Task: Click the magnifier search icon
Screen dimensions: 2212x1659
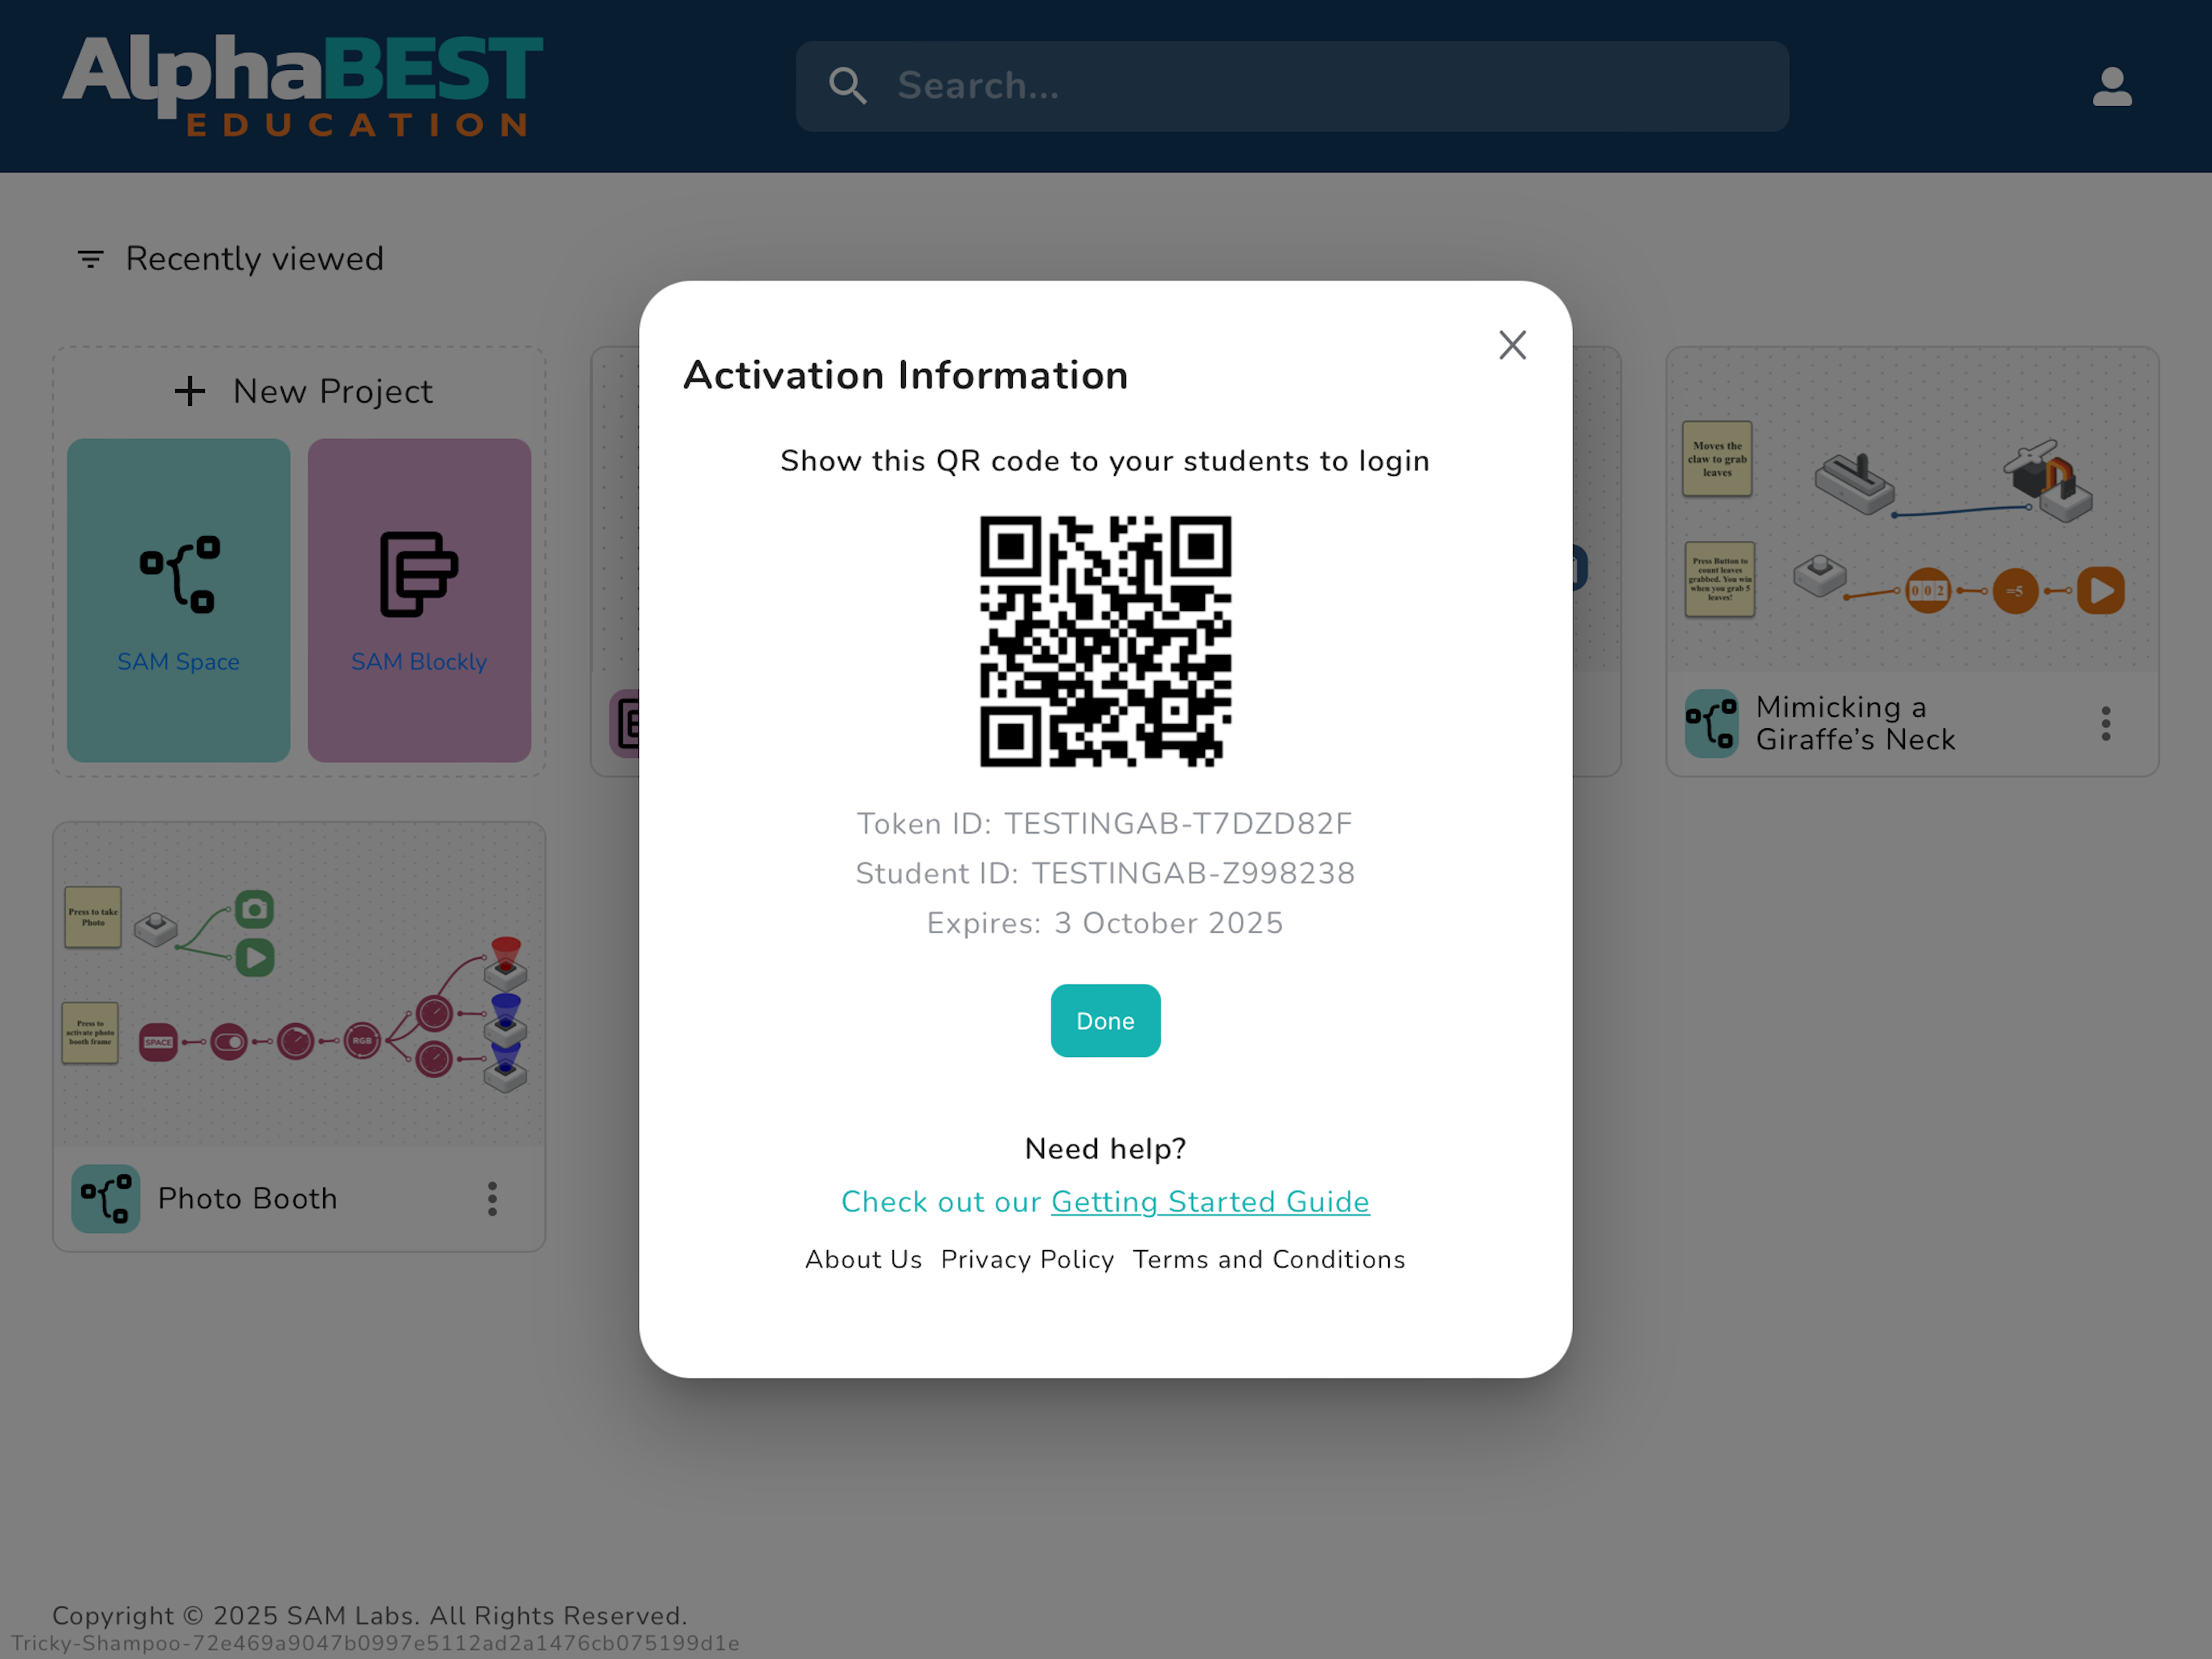Action: coord(847,86)
